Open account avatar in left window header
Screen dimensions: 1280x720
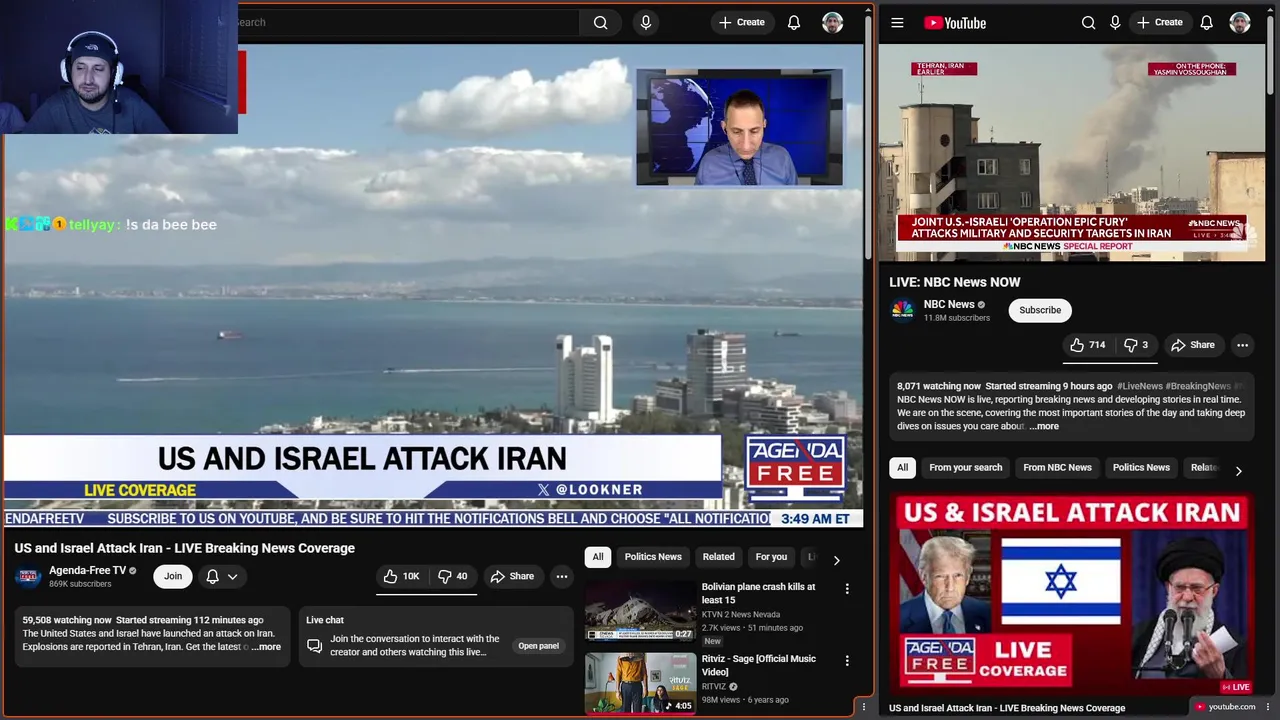click(833, 22)
